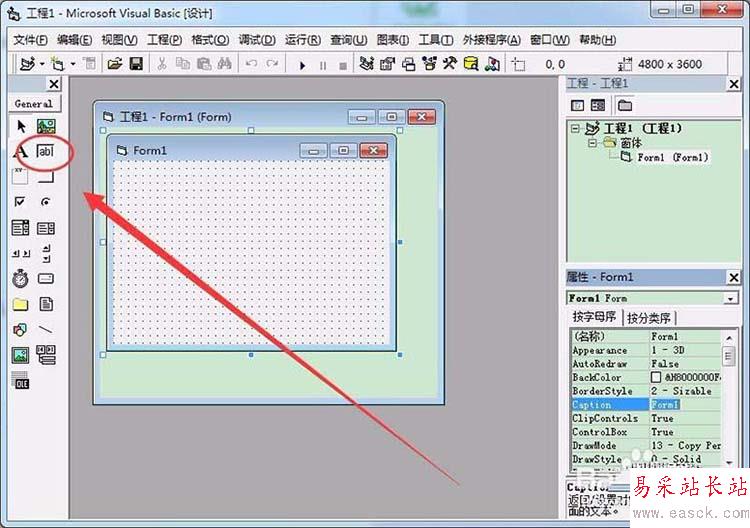750x528 pixels.
Task: Click the End stop button
Action: (343, 66)
